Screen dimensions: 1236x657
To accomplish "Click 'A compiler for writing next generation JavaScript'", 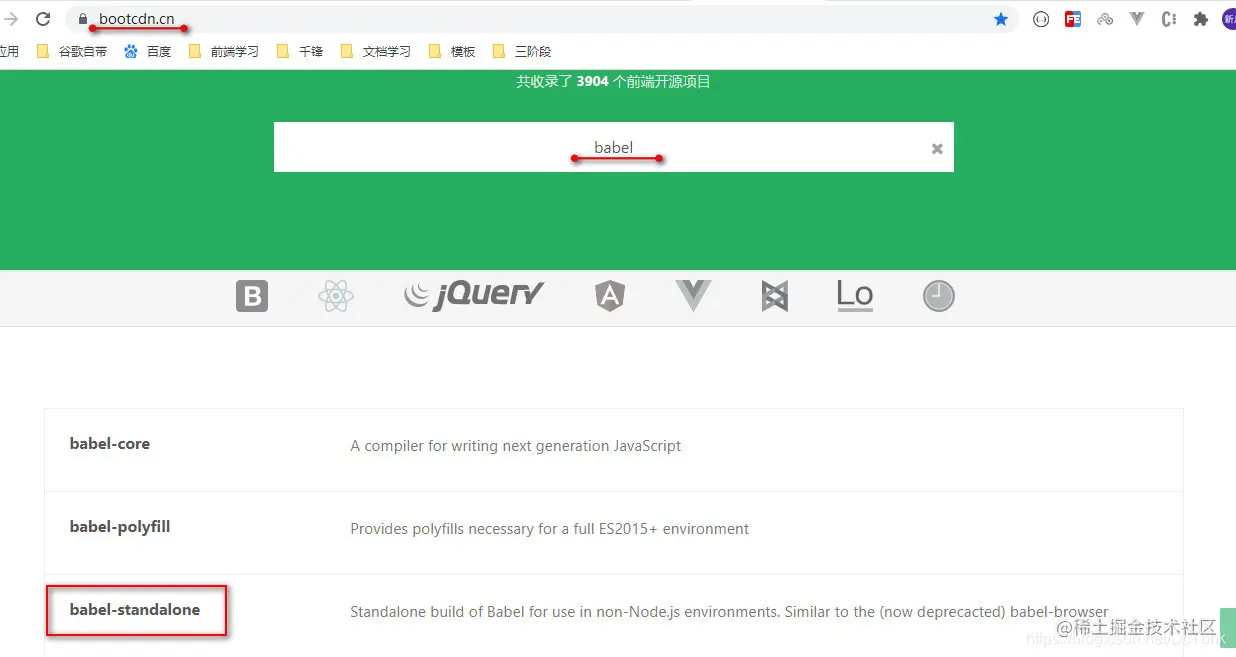I will (516, 446).
